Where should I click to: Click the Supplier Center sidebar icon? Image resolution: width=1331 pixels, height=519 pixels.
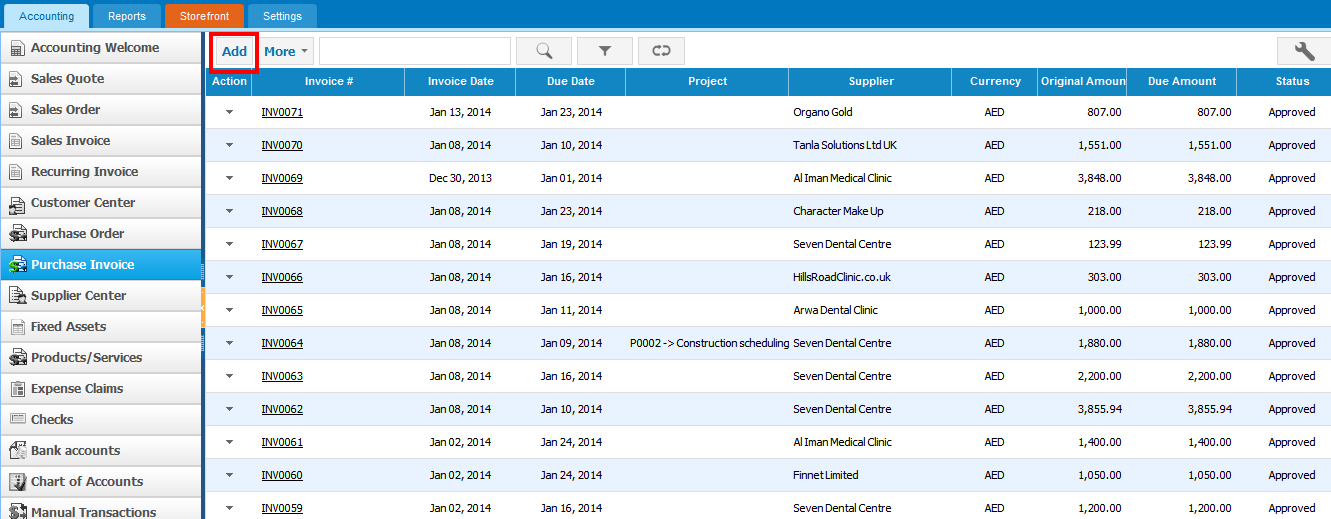coord(16,296)
